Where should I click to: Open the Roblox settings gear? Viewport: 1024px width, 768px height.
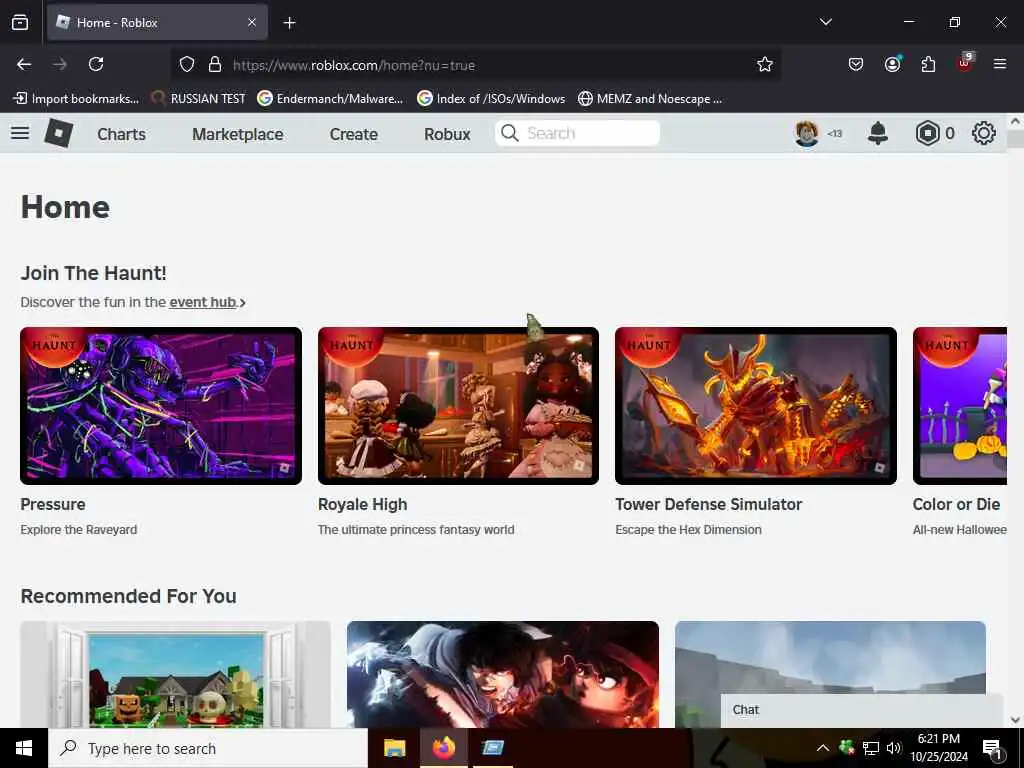(x=984, y=133)
